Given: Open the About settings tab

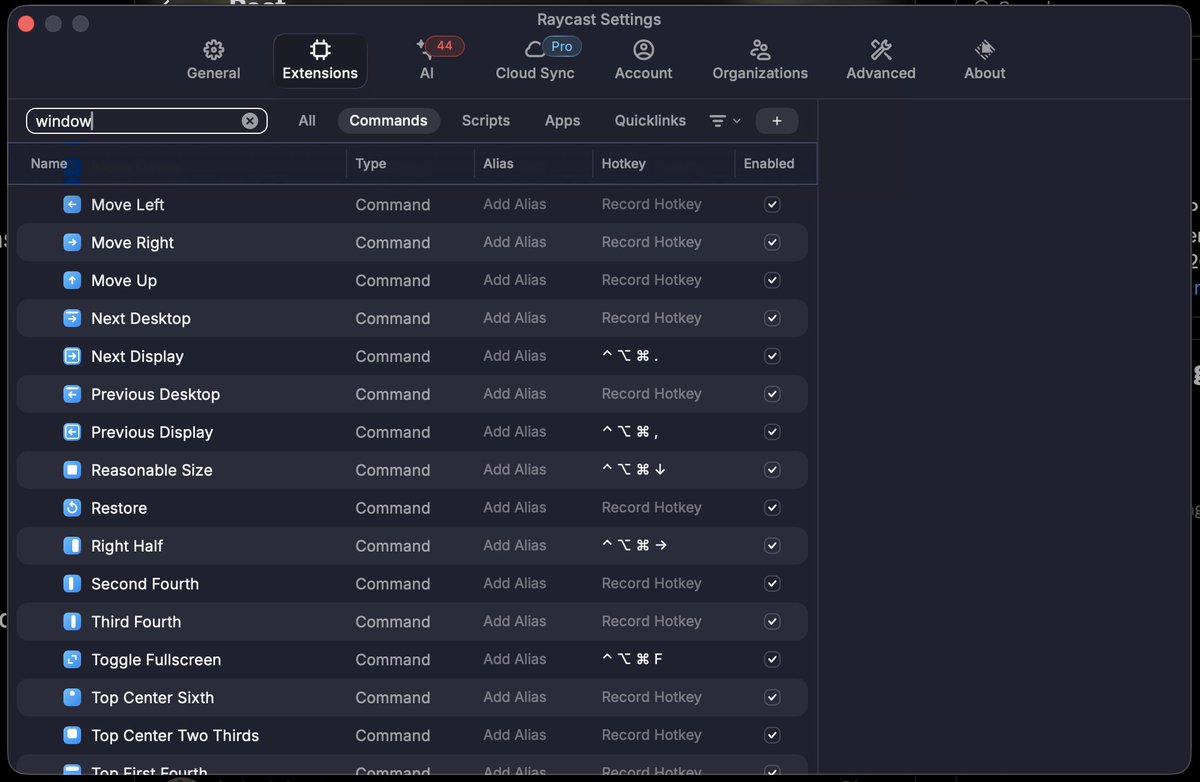Looking at the screenshot, I should pyautogui.click(x=985, y=61).
